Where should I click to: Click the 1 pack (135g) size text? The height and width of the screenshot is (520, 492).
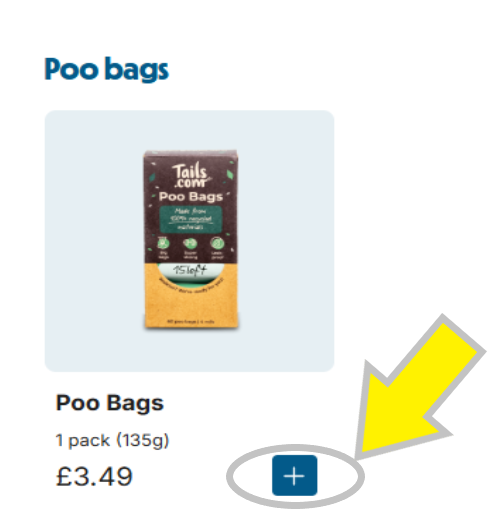click(112, 440)
